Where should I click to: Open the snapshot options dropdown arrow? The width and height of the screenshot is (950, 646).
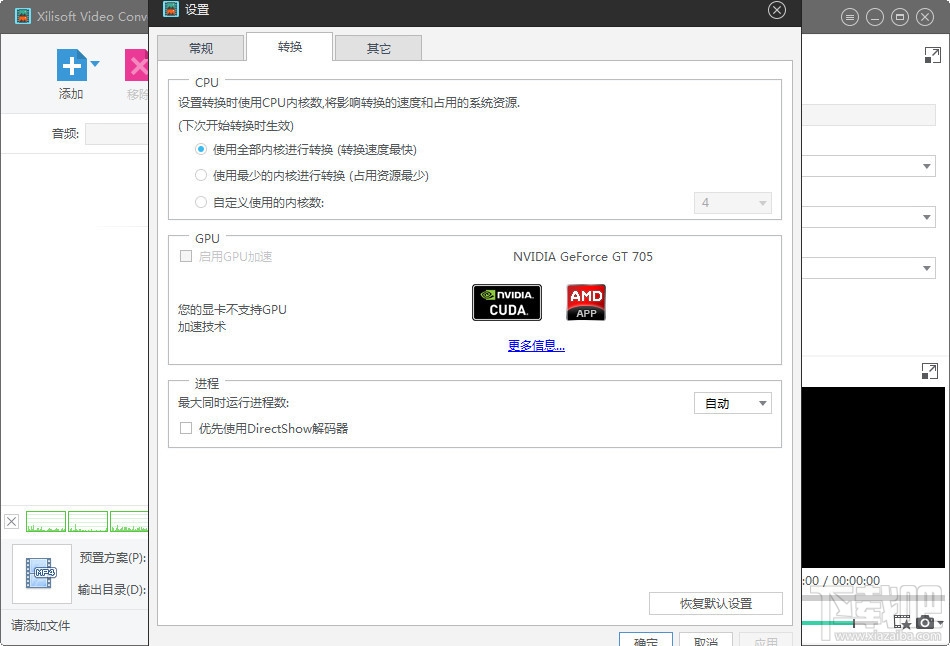tap(941, 622)
